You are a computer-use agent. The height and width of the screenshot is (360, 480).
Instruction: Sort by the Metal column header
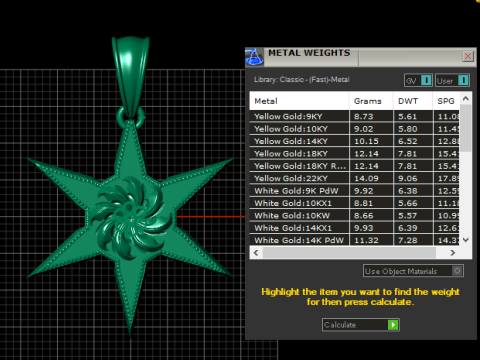point(299,101)
